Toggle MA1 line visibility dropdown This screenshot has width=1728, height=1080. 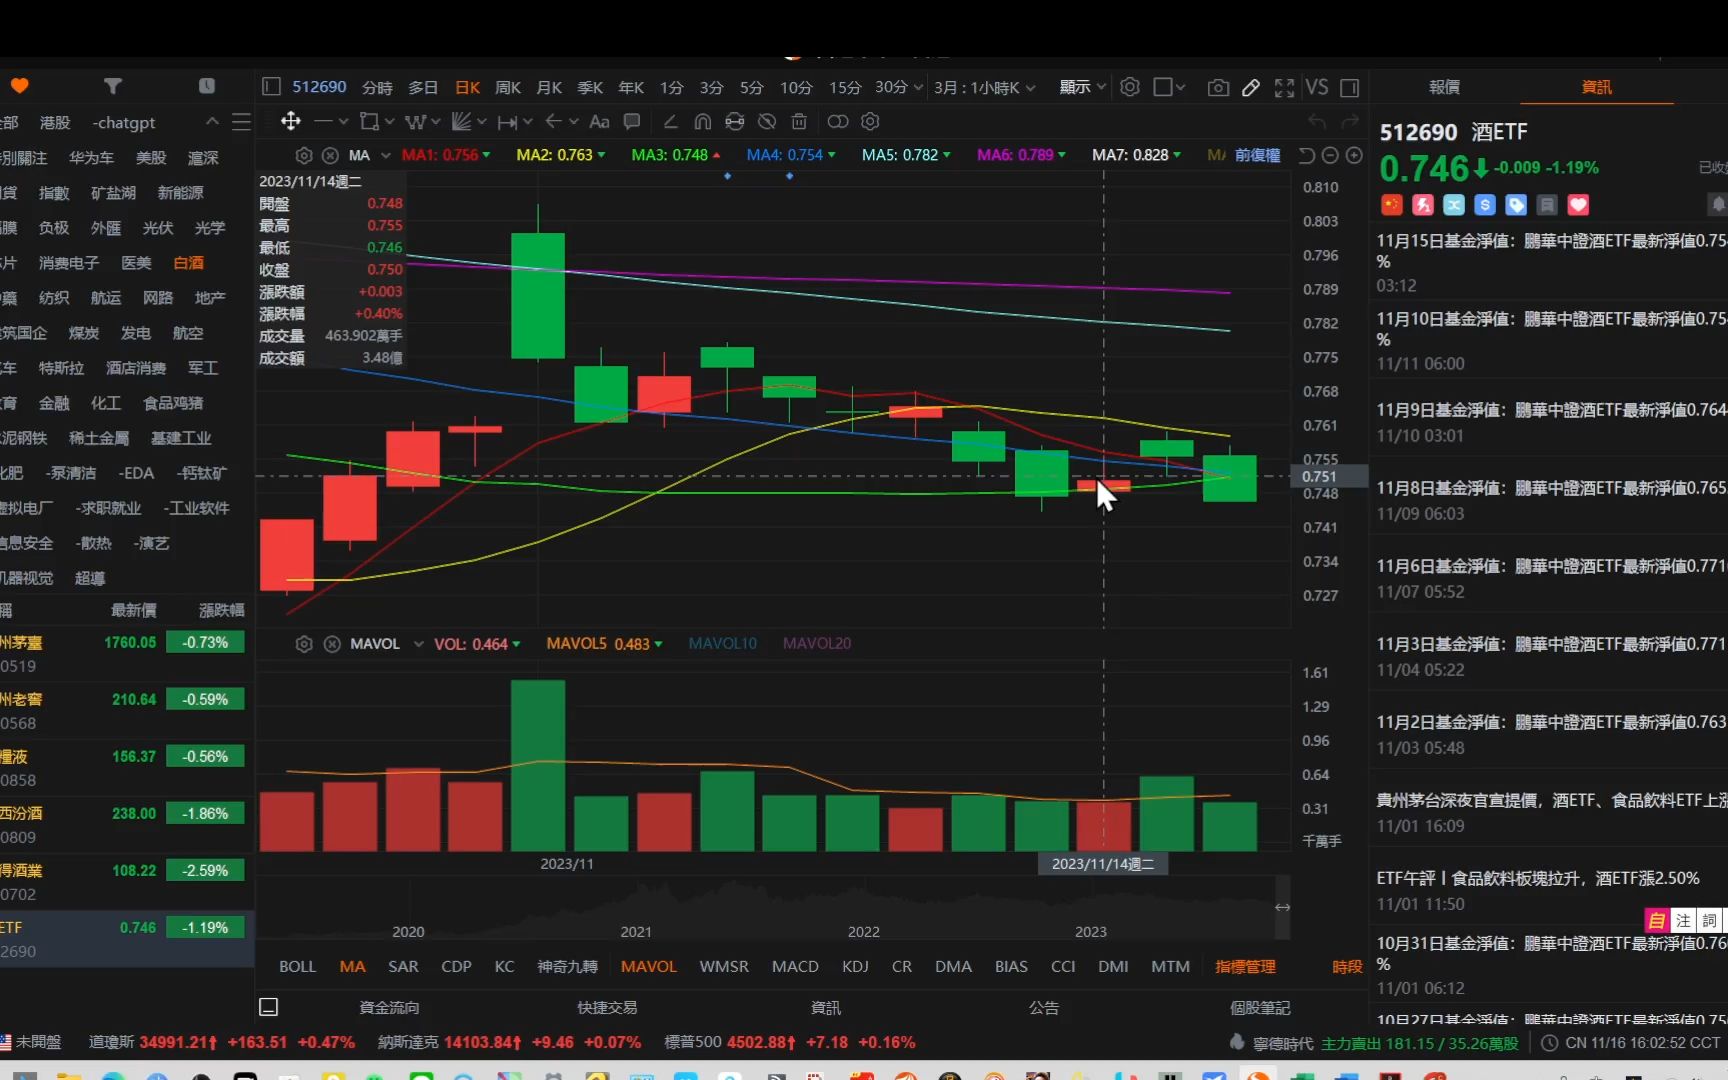click(x=487, y=155)
